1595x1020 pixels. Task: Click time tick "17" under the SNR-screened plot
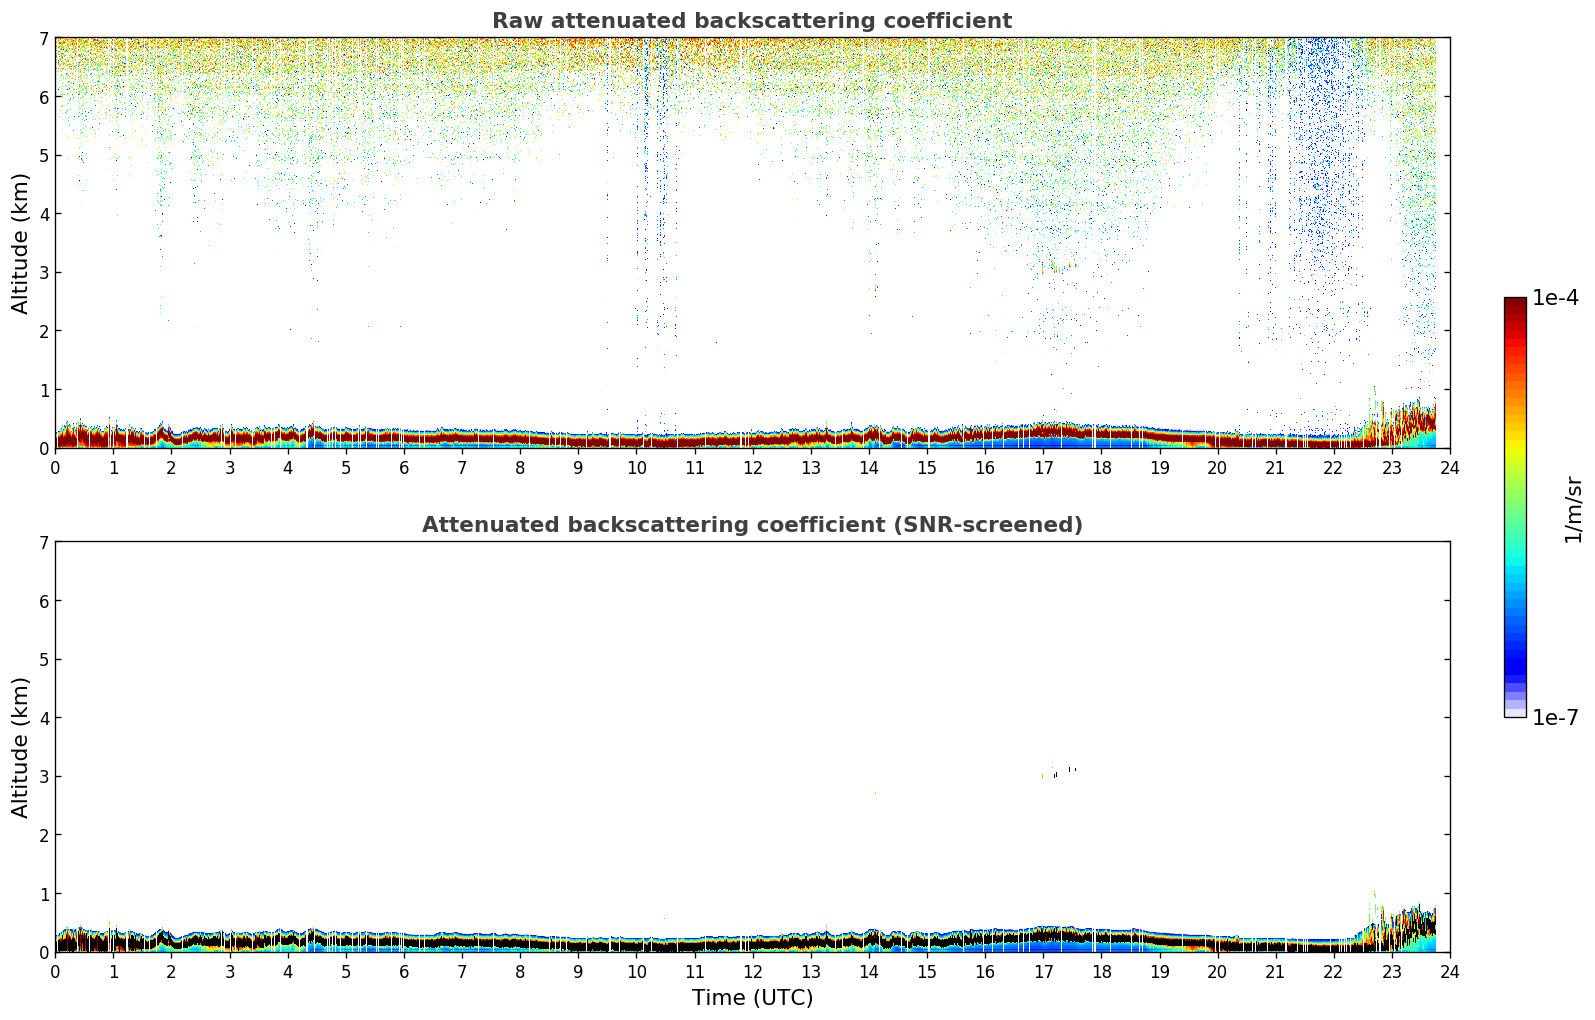(x=1043, y=971)
